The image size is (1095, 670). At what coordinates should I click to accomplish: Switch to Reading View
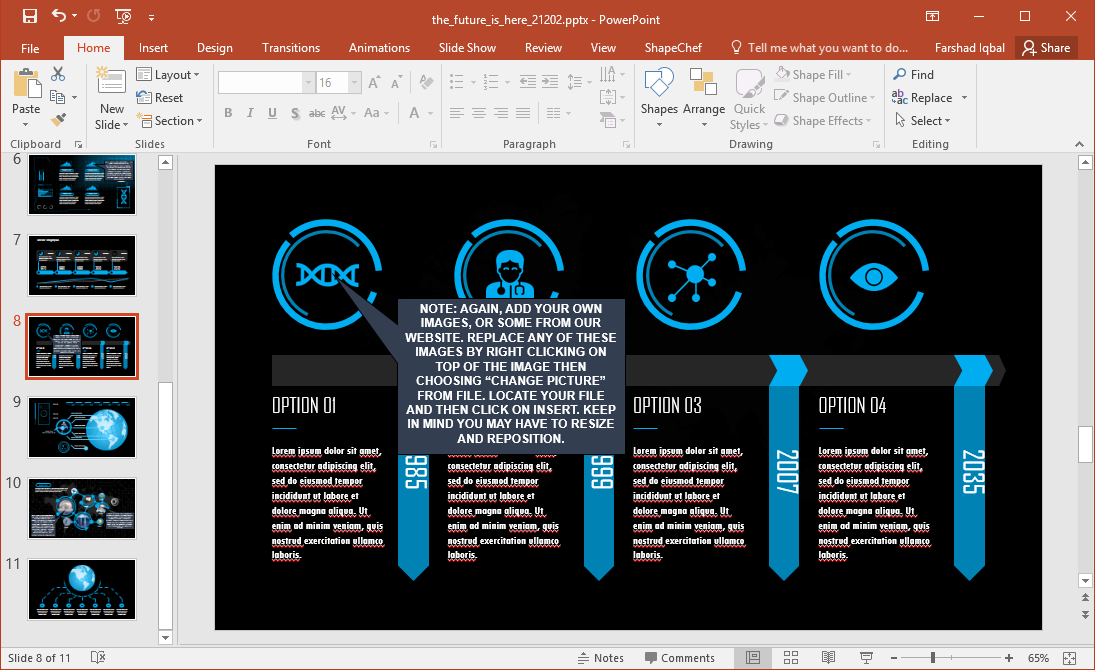pos(828,657)
